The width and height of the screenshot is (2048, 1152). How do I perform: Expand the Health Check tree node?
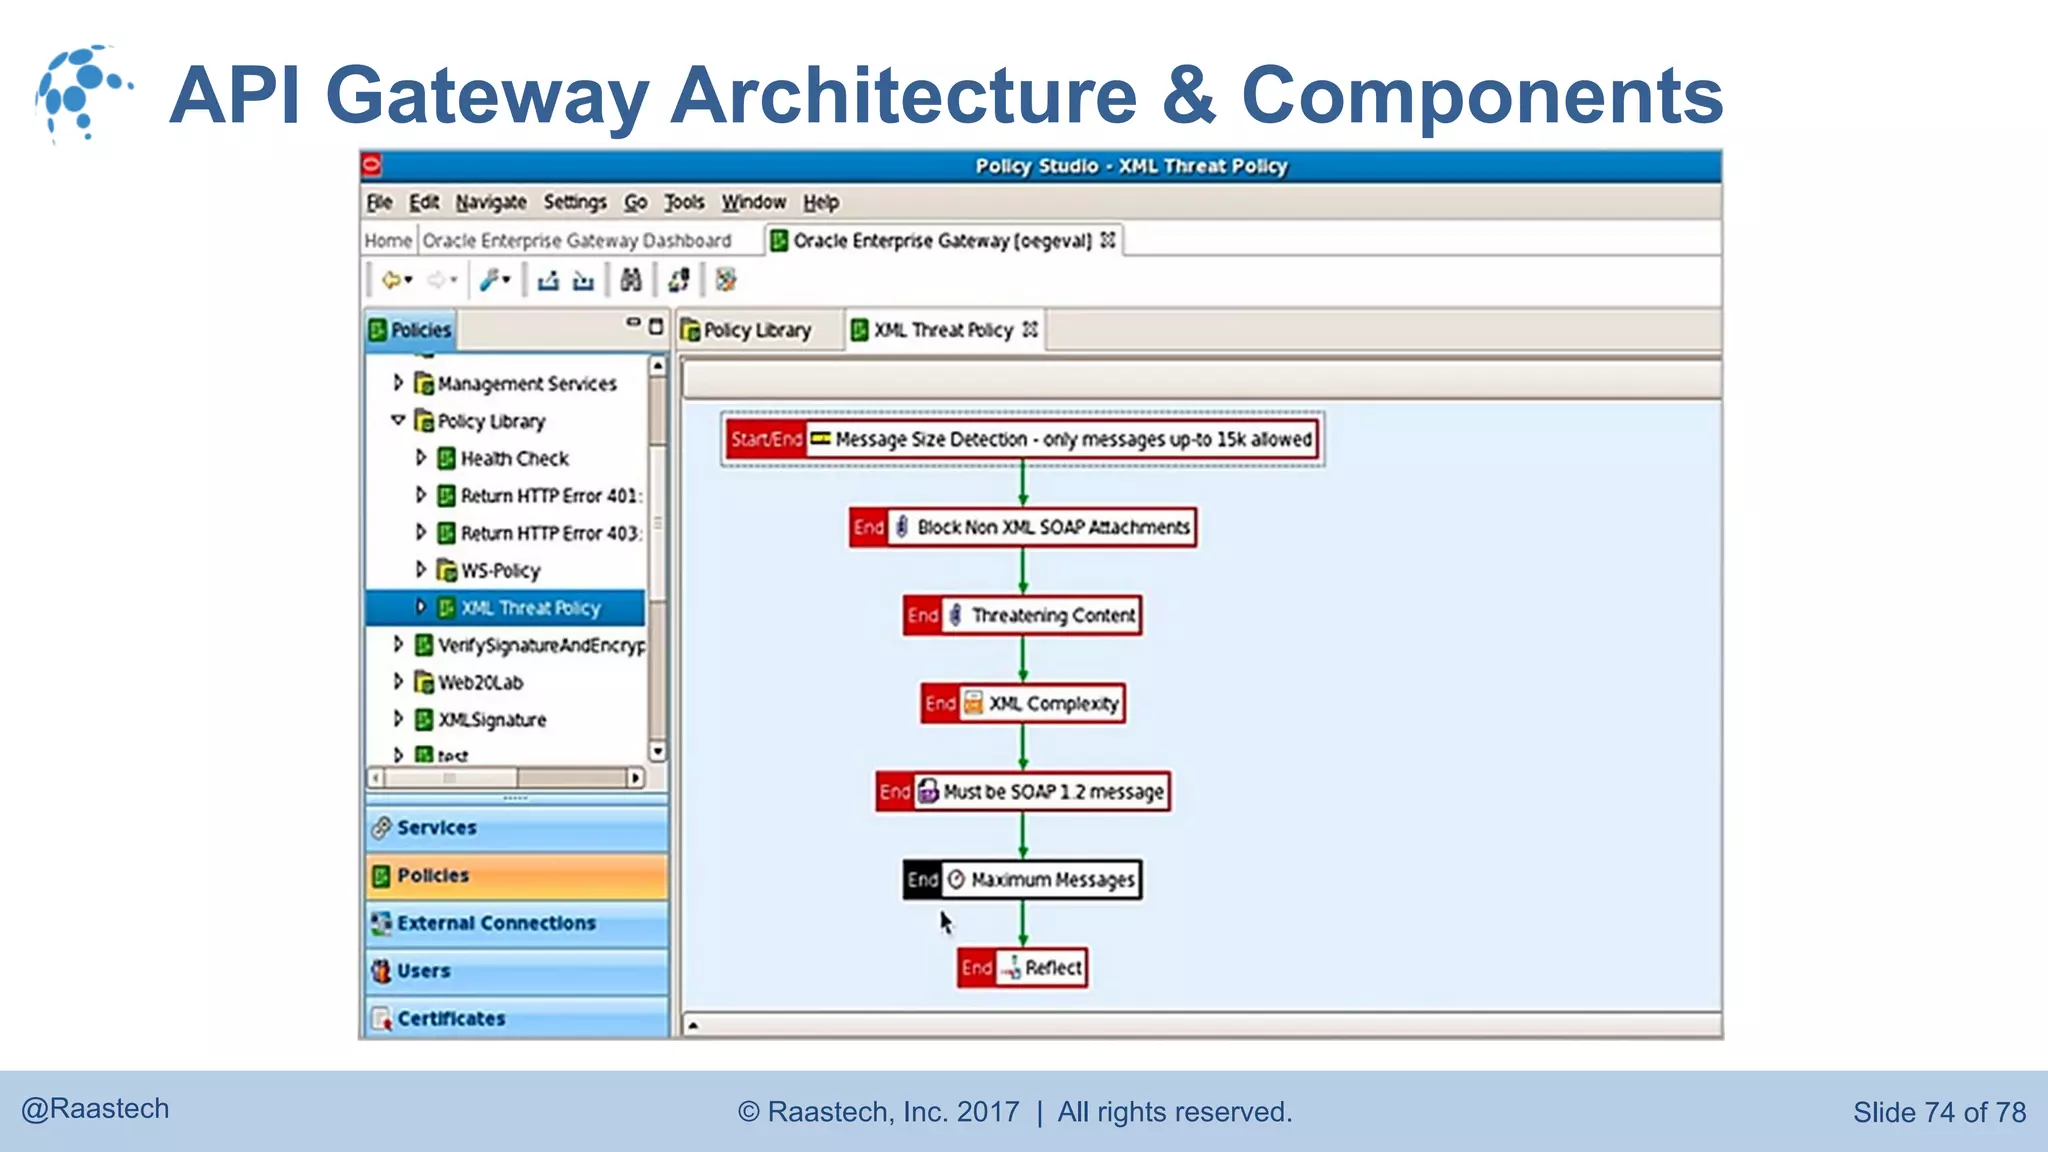point(421,457)
